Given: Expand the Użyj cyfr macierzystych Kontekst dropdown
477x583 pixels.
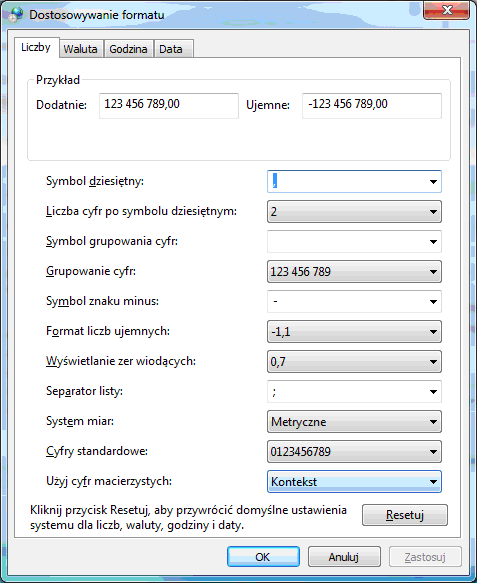Looking at the screenshot, I should [354, 482].
